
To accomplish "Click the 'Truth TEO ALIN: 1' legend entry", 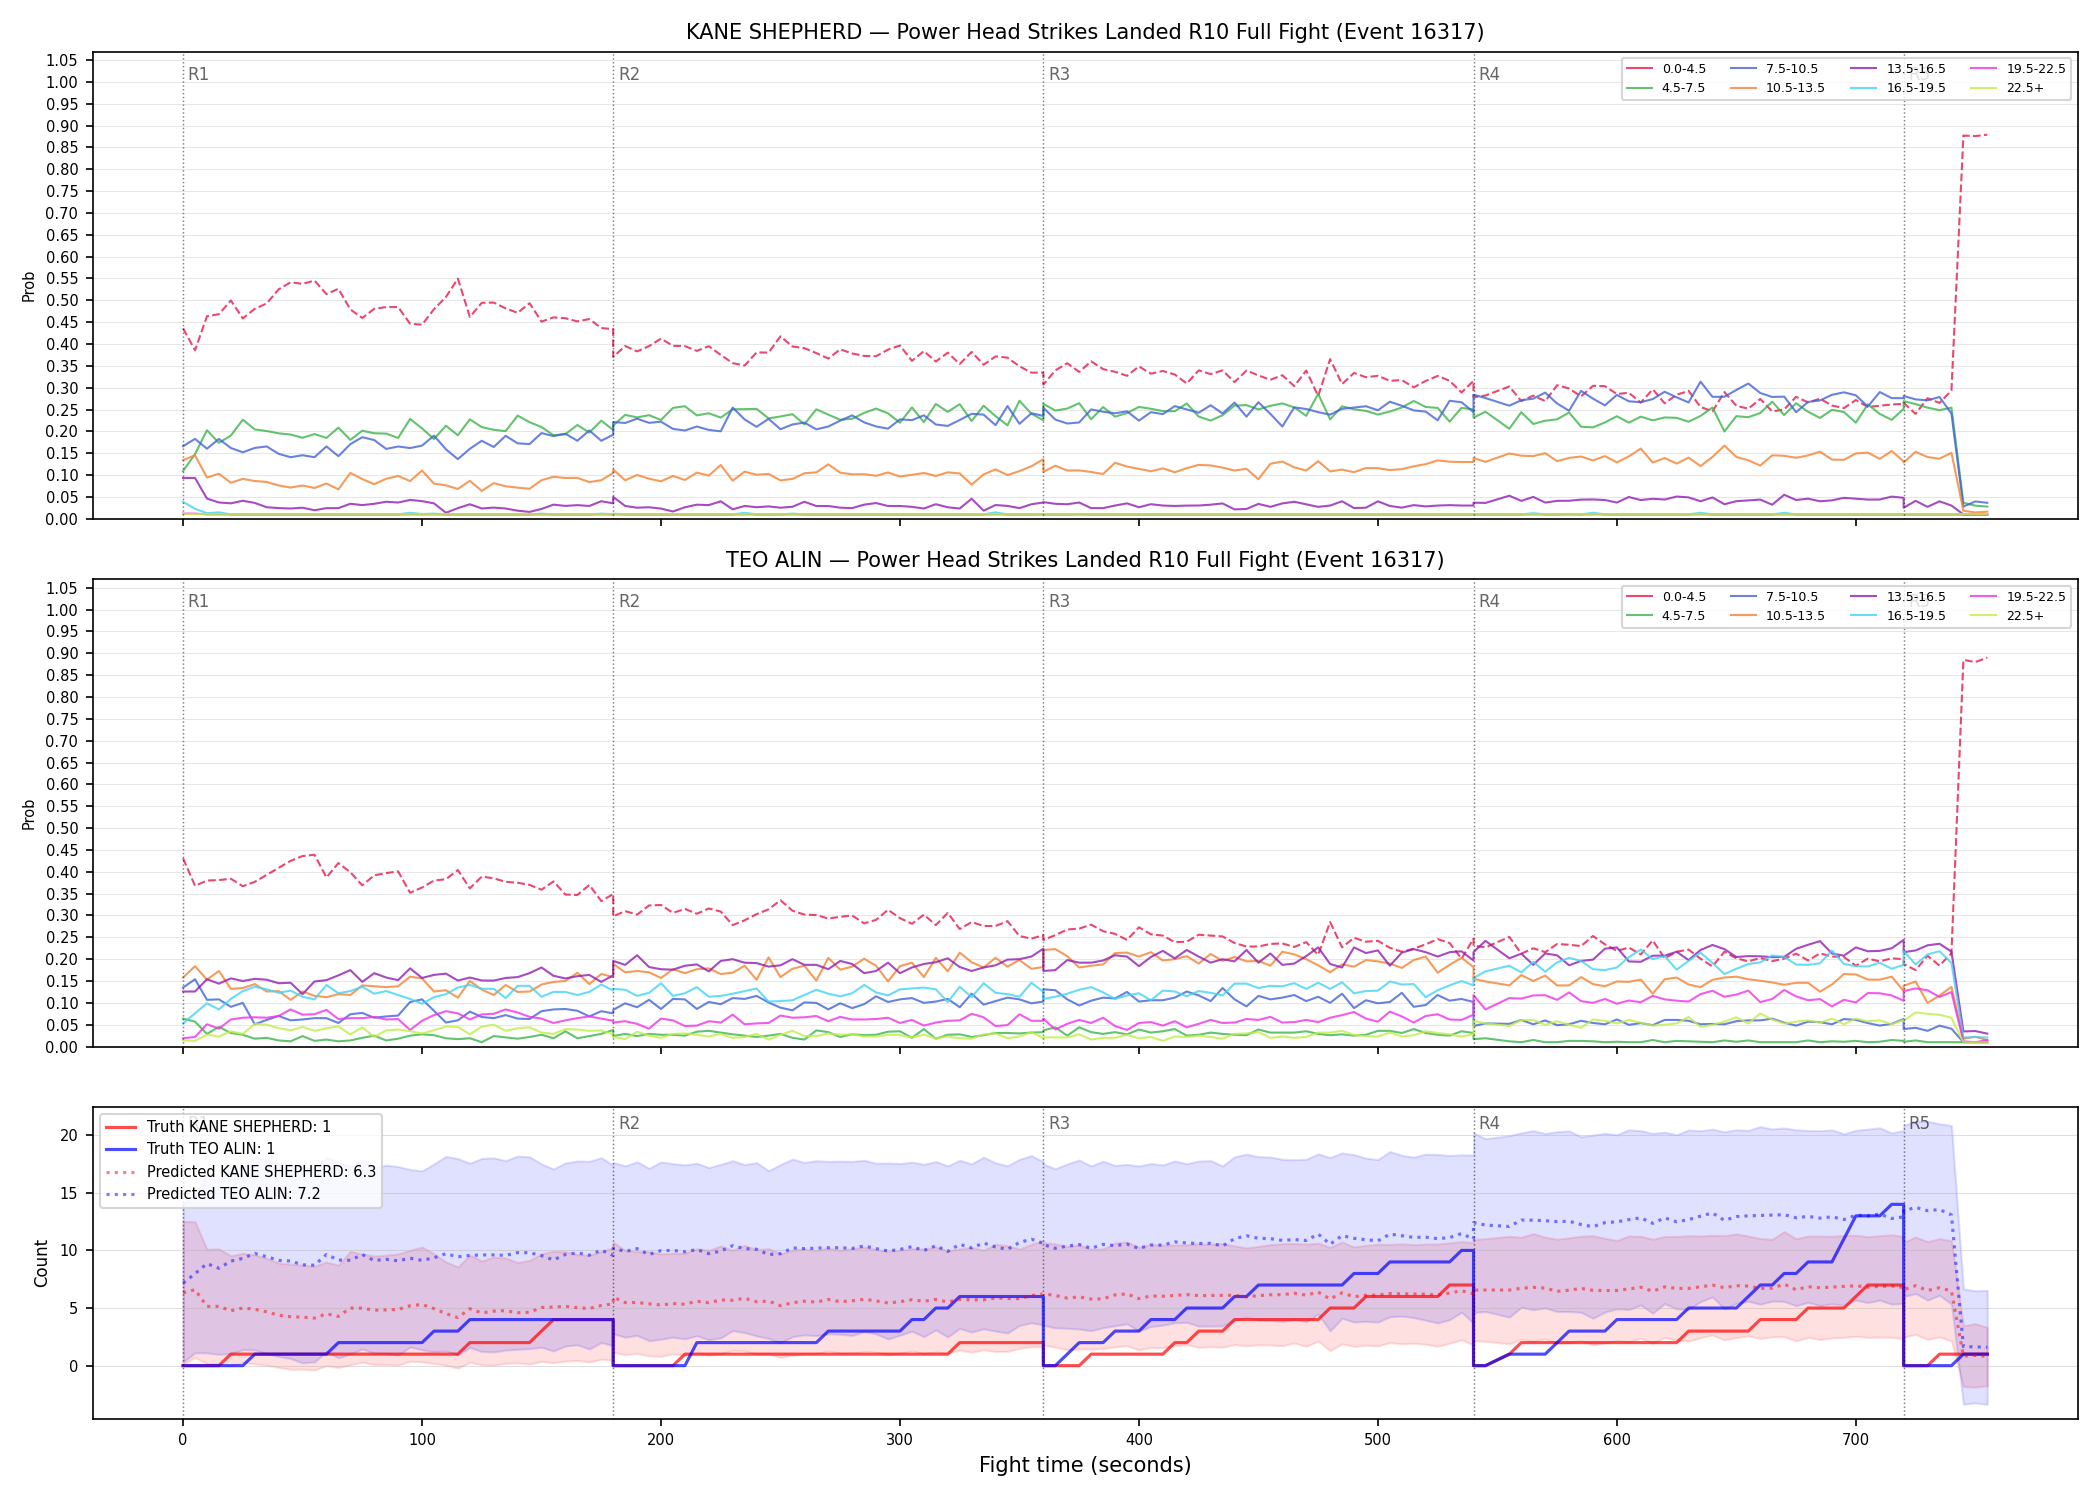I will (x=204, y=1149).
